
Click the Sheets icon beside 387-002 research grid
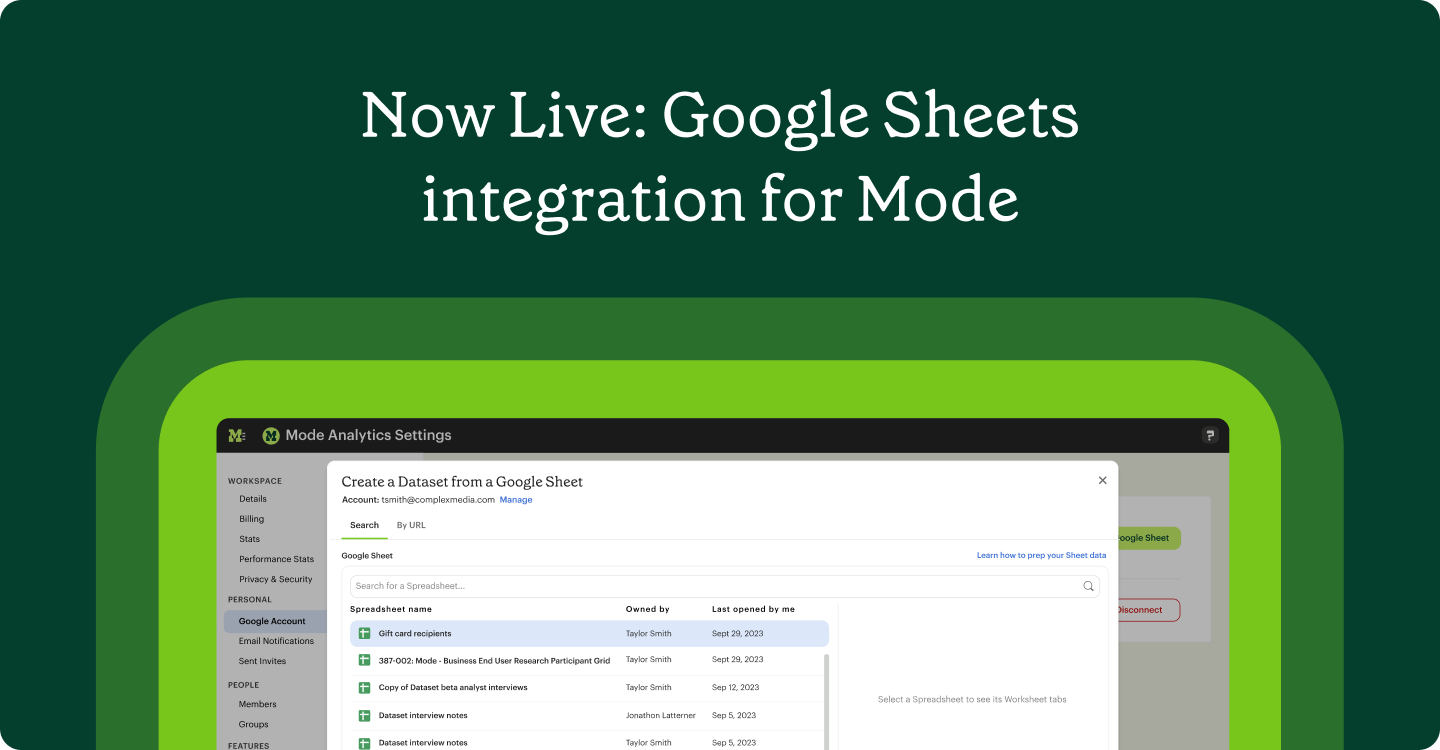364,660
